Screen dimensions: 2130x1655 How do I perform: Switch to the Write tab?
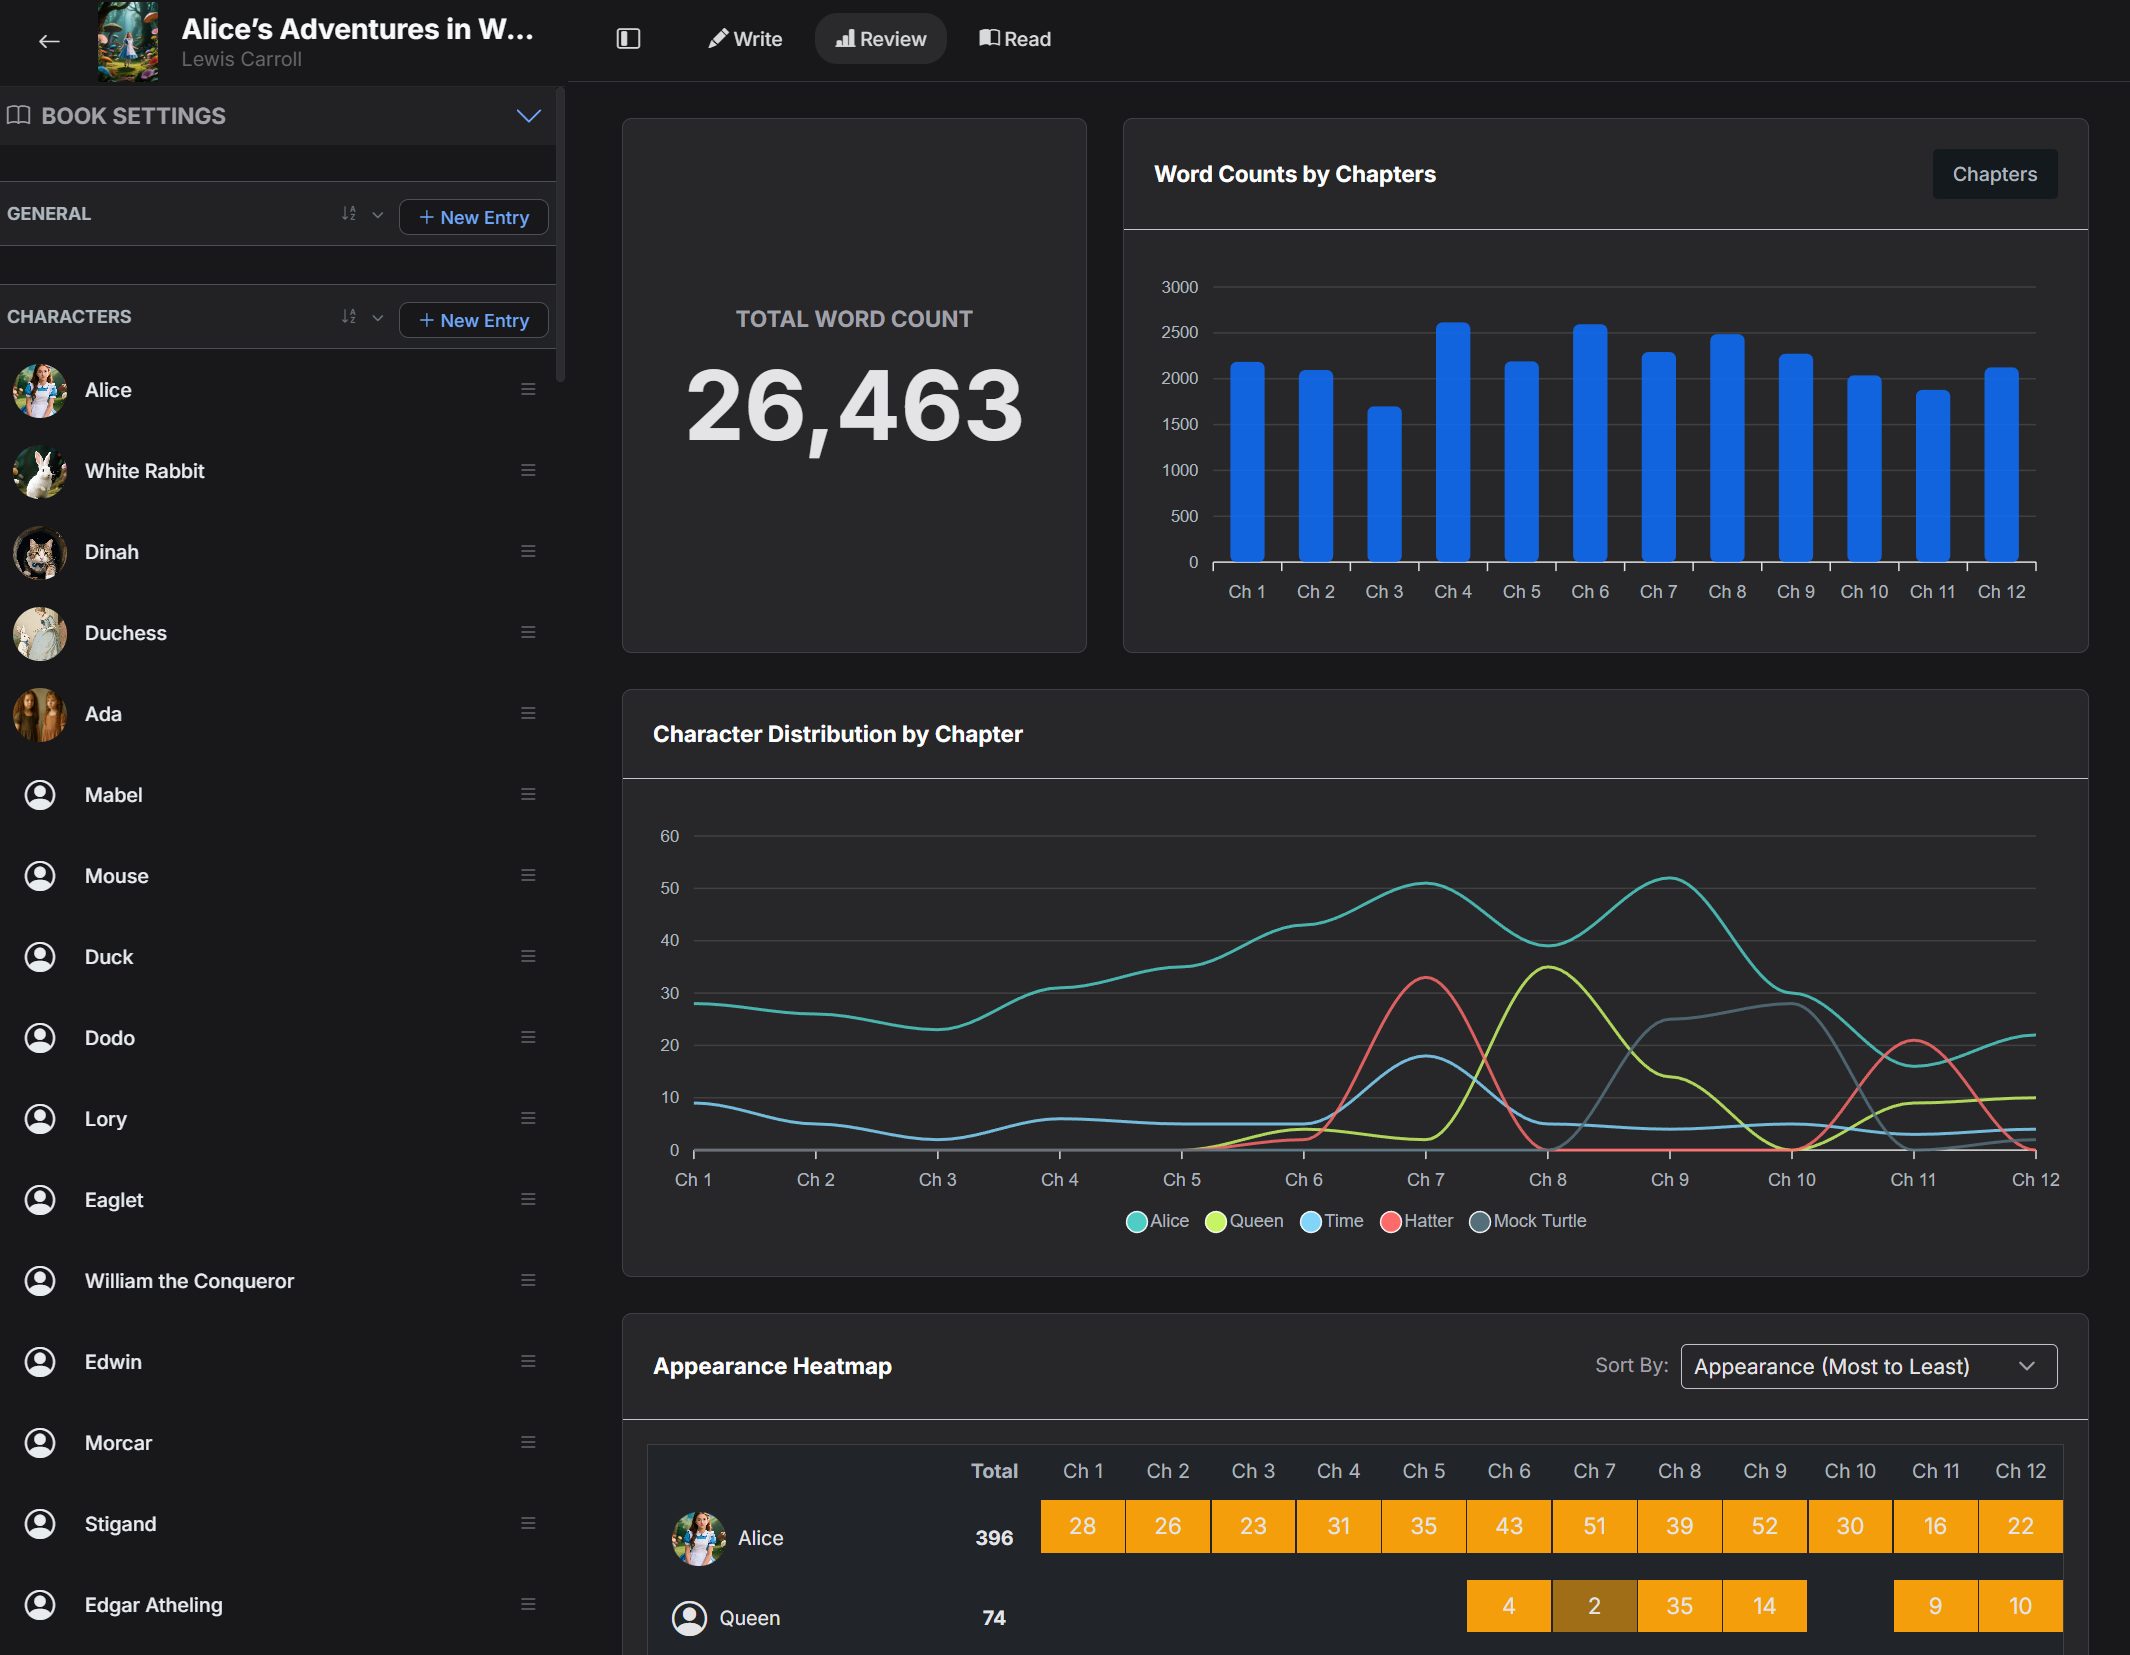click(x=745, y=39)
